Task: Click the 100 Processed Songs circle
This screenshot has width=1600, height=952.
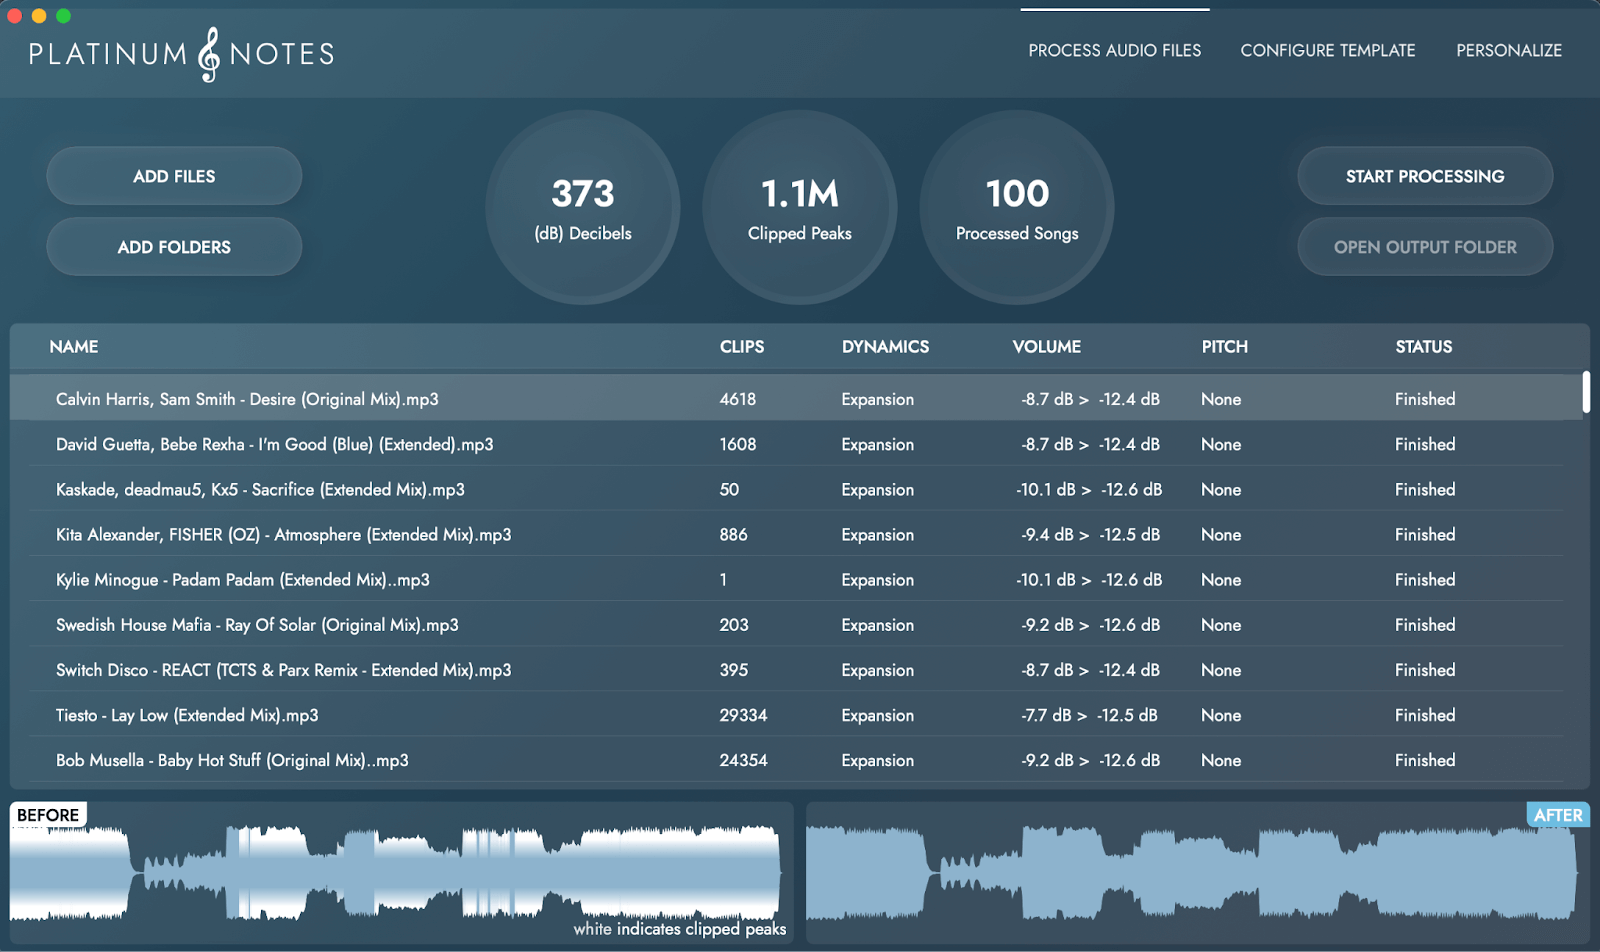Action: 1017,208
